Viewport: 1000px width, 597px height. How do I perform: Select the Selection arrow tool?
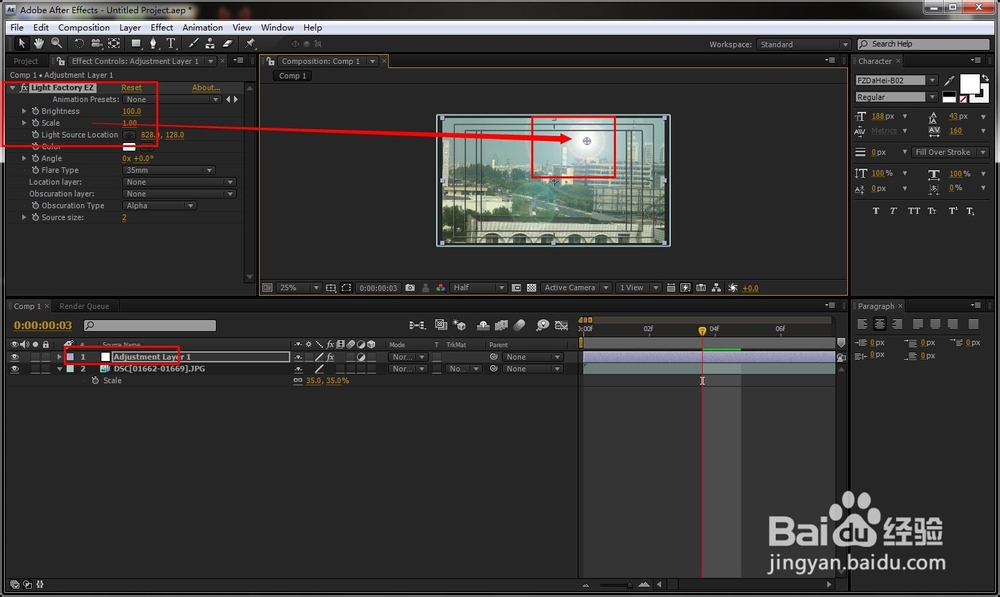click(21, 43)
